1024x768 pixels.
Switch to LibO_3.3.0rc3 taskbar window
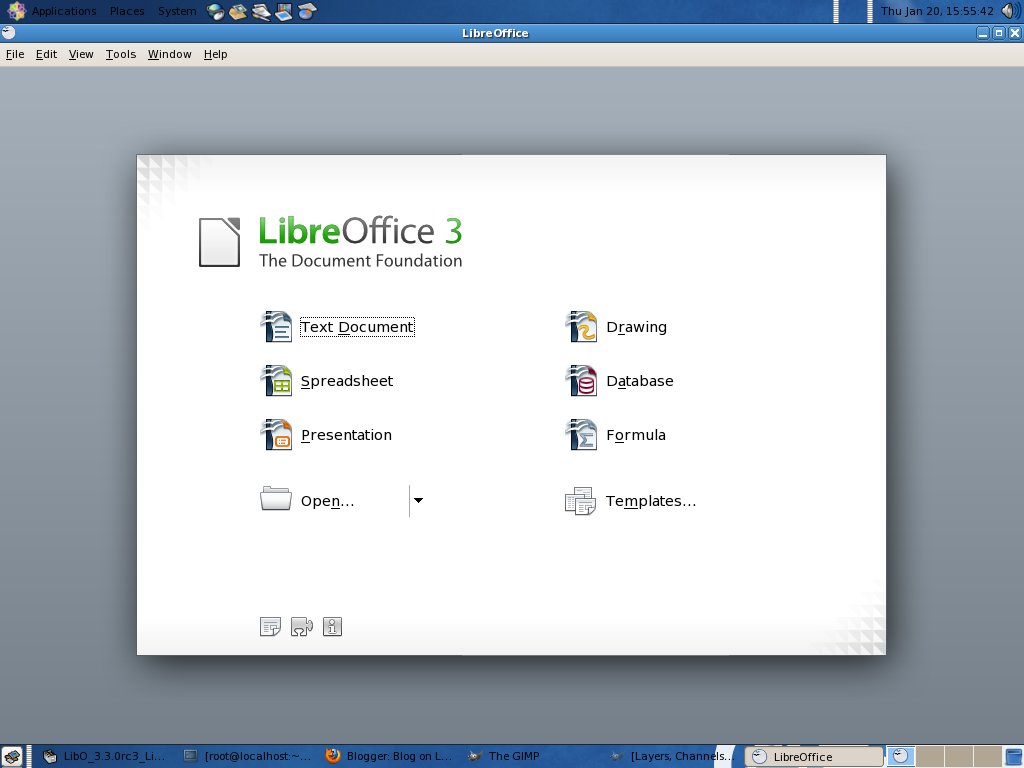point(104,756)
